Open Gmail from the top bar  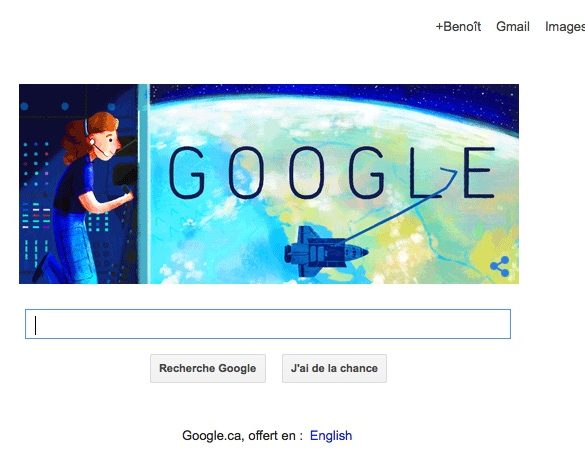pyautogui.click(x=513, y=26)
